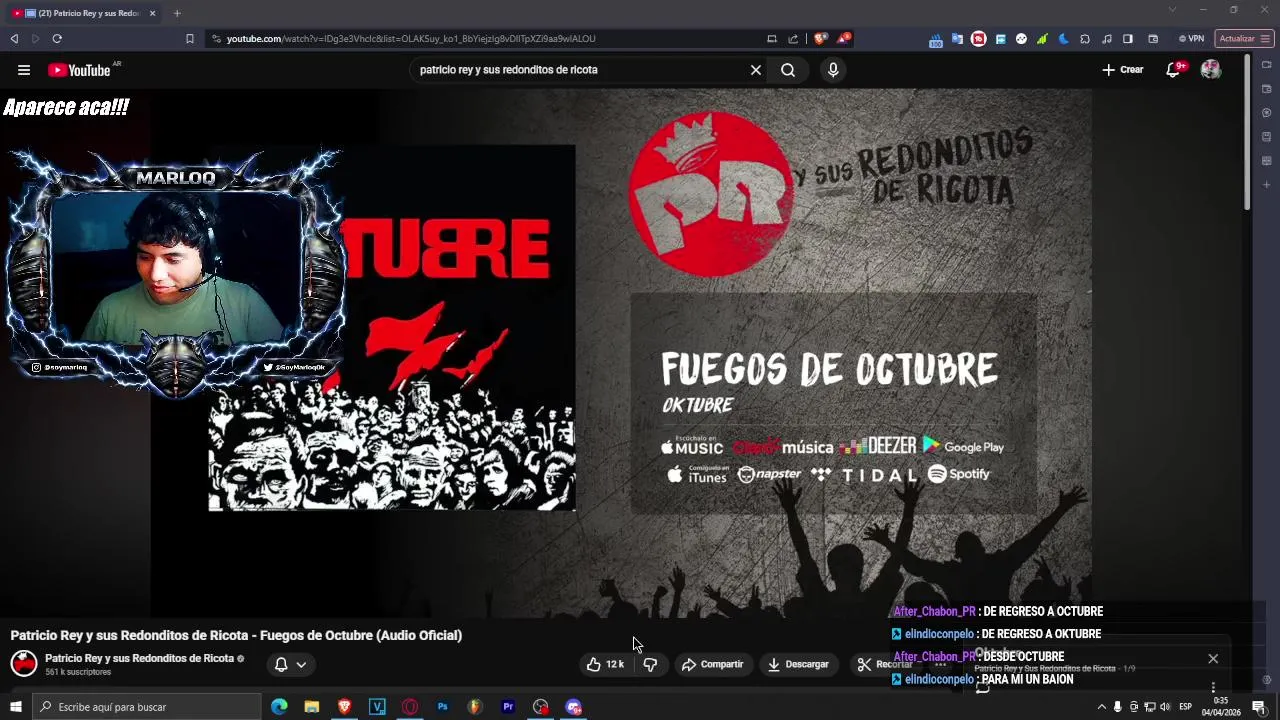Open the browser extensions puzzle icon
Image resolution: width=1280 pixels, height=720 pixels.
pos(1085,39)
